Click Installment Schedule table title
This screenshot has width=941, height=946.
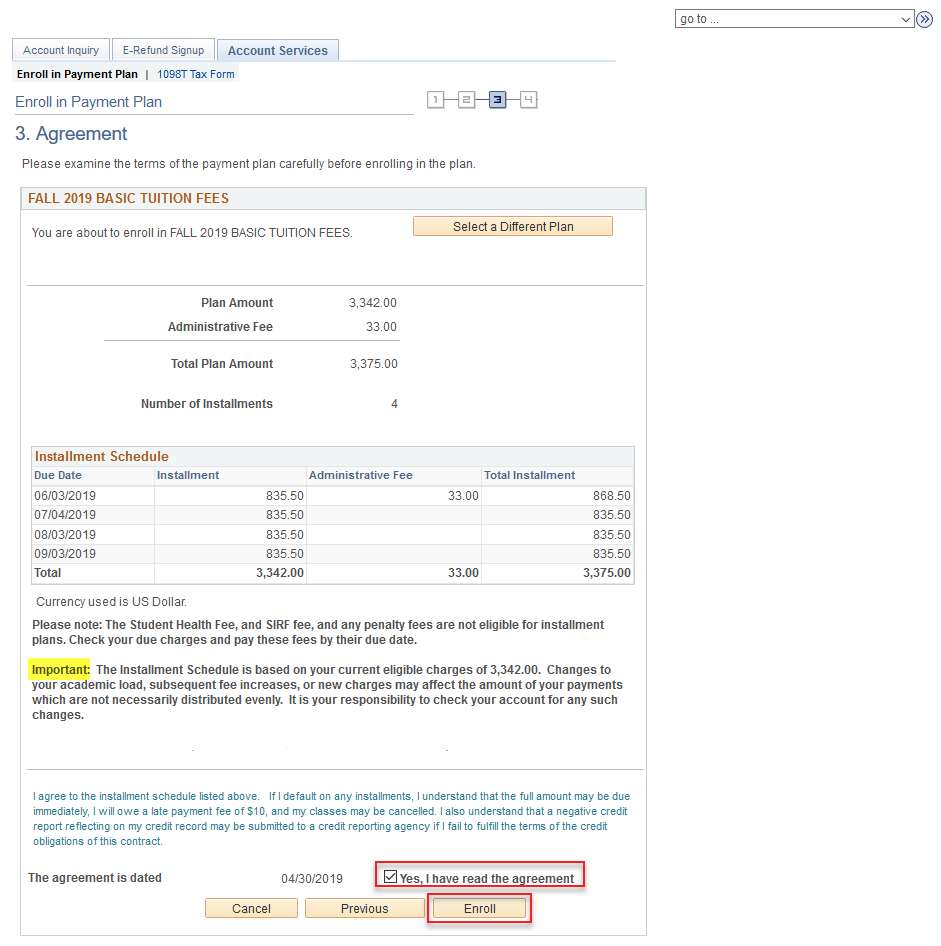point(101,457)
